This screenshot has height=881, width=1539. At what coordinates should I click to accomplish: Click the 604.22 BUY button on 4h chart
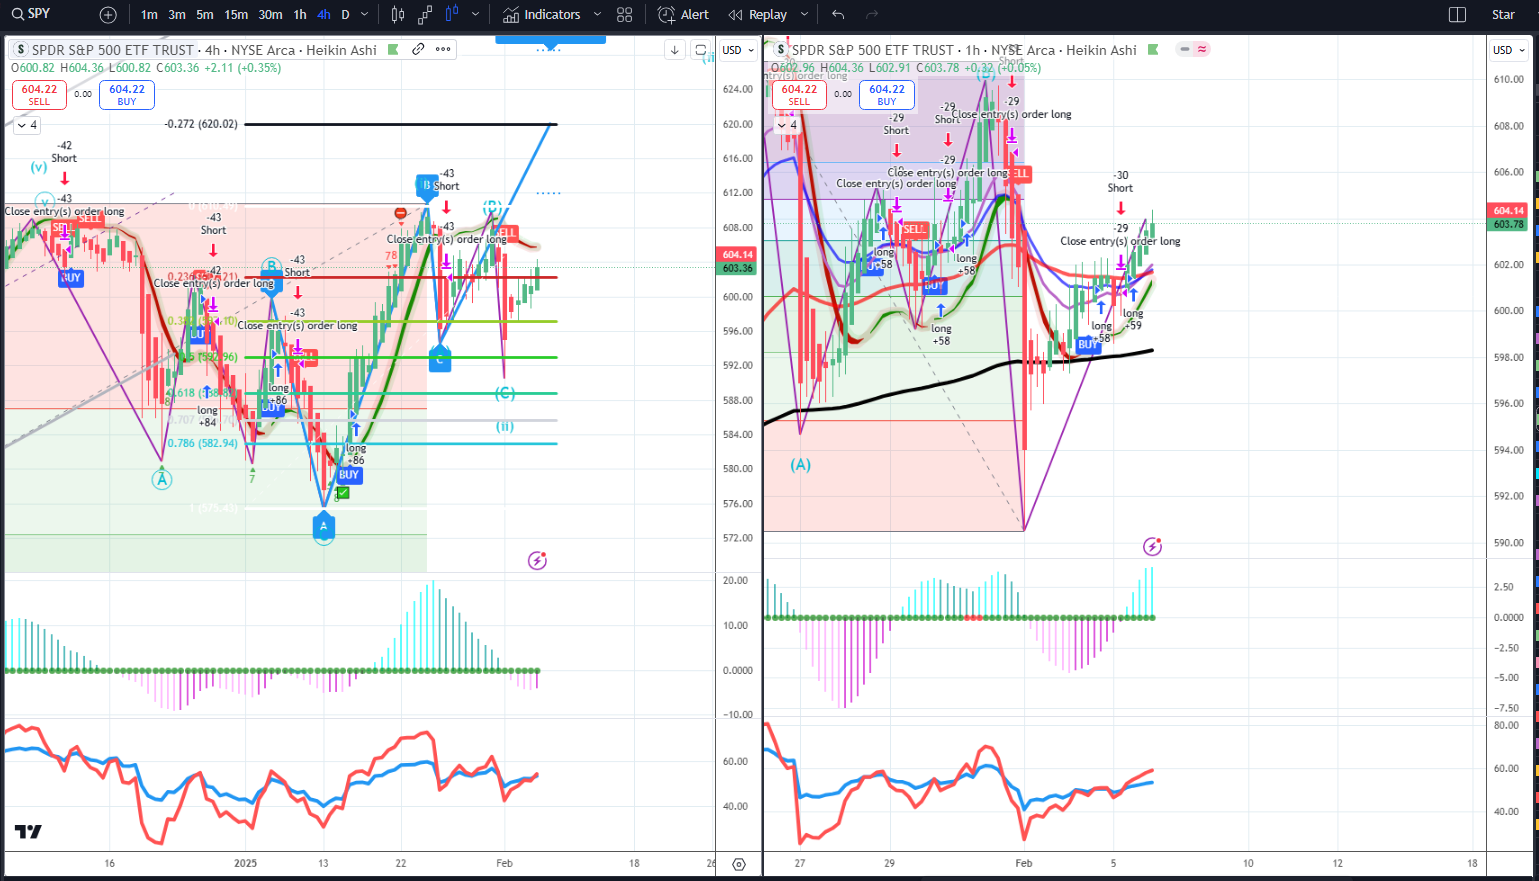pos(127,95)
